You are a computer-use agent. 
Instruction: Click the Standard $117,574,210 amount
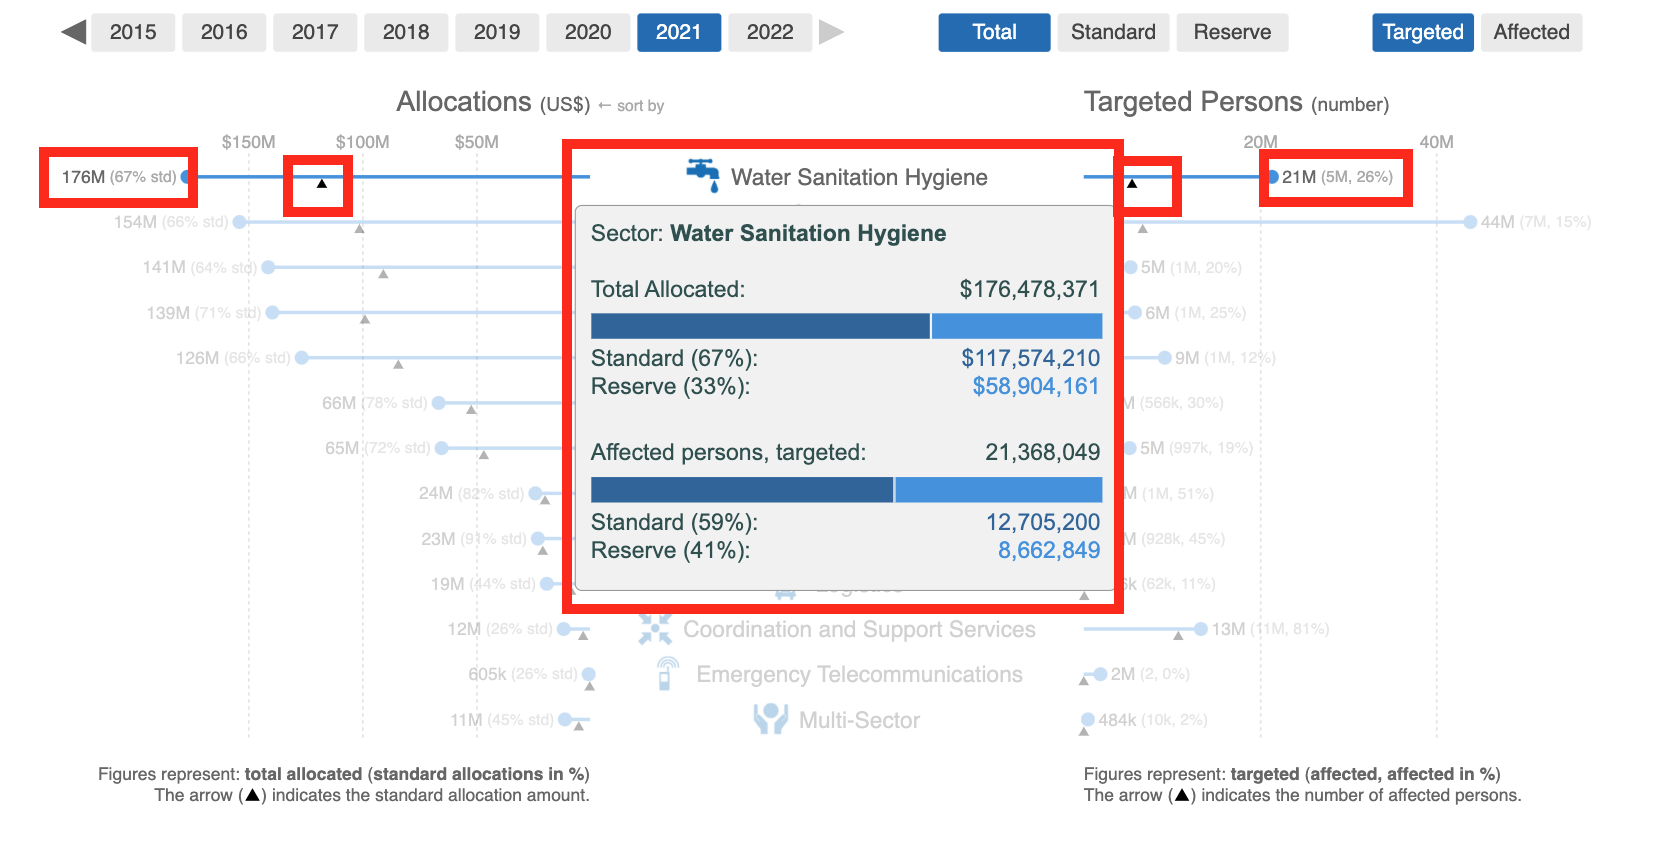(x=1030, y=358)
